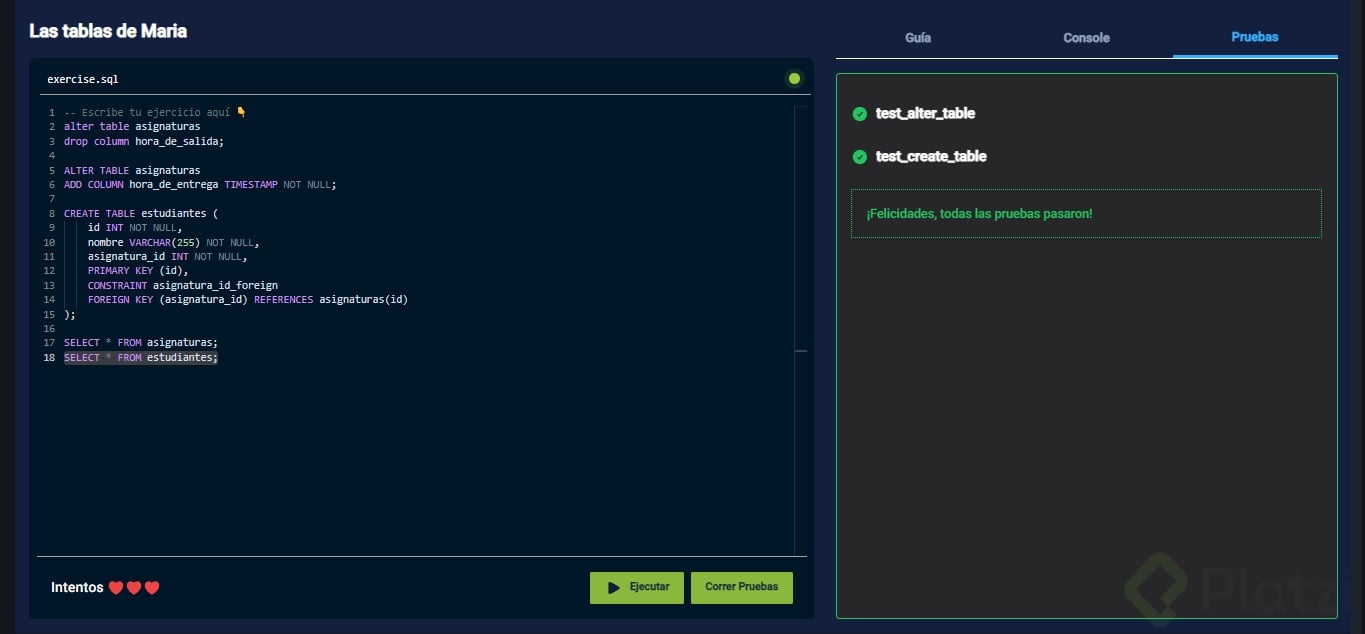
Task: Click the id INT NOT NULL line
Action: click(x=135, y=227)
